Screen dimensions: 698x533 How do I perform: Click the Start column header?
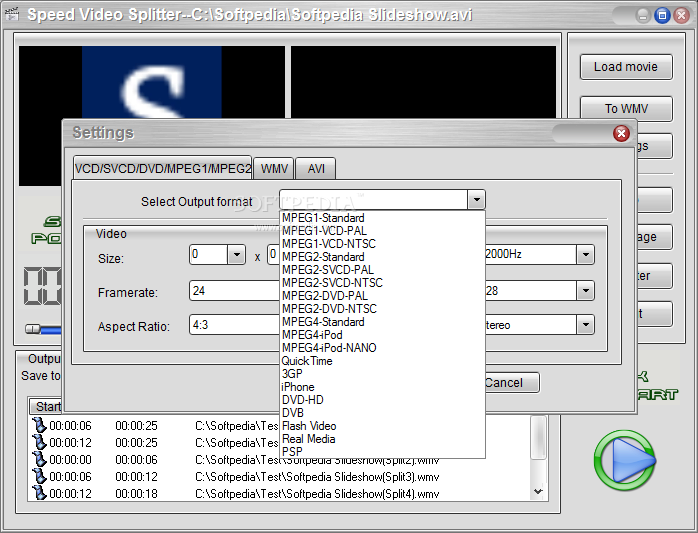click(45, 406)
